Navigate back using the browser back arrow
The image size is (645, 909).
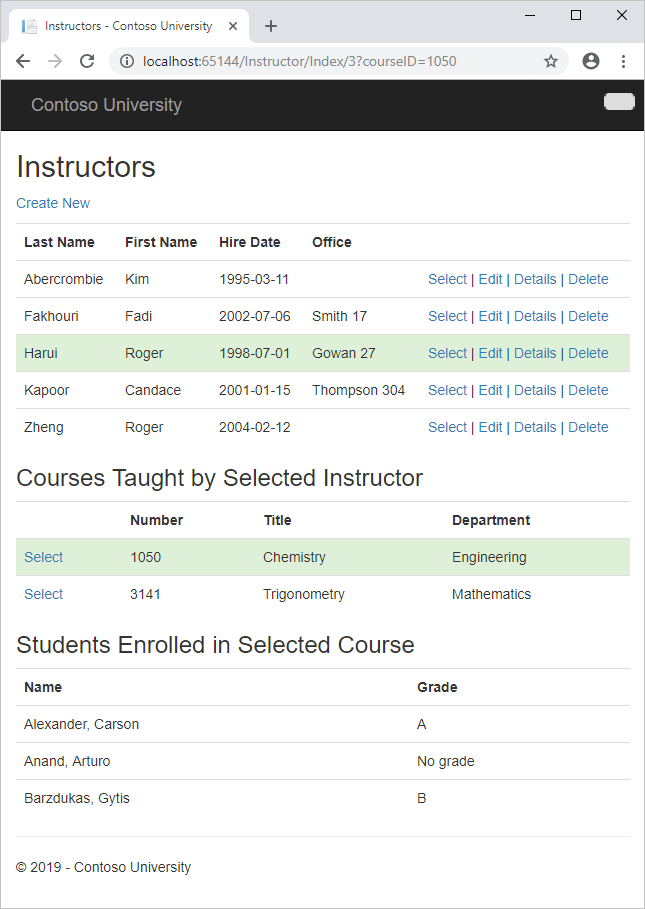coord(23,61)
